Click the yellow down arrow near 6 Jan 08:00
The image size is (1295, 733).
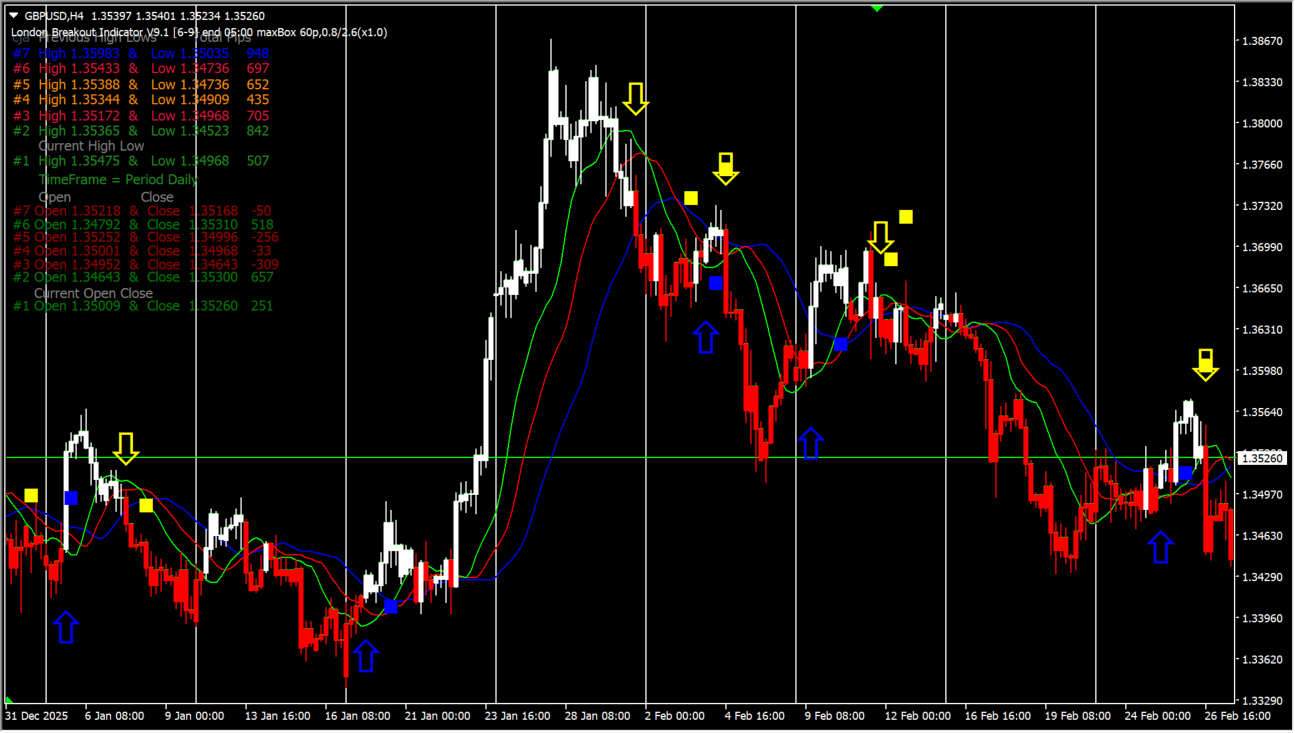click(x=126, y=448)
